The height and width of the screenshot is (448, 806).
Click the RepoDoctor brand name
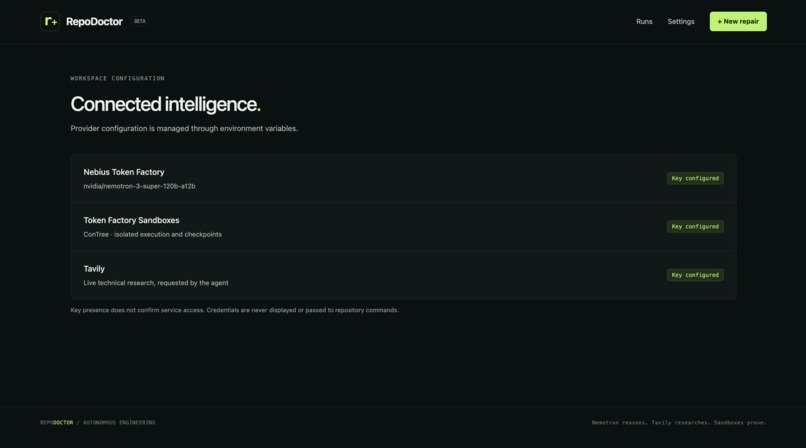(94, 22)
